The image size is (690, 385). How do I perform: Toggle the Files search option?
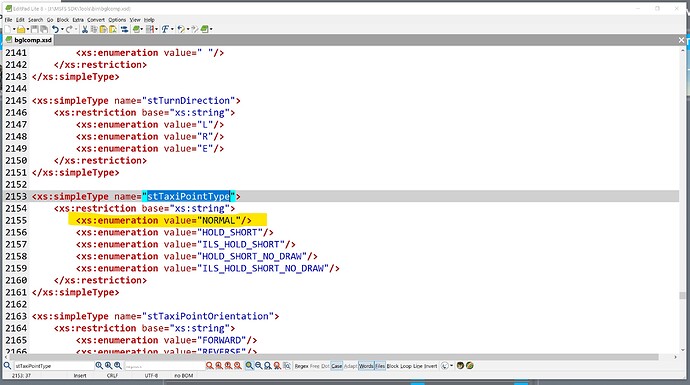(380, 366)
